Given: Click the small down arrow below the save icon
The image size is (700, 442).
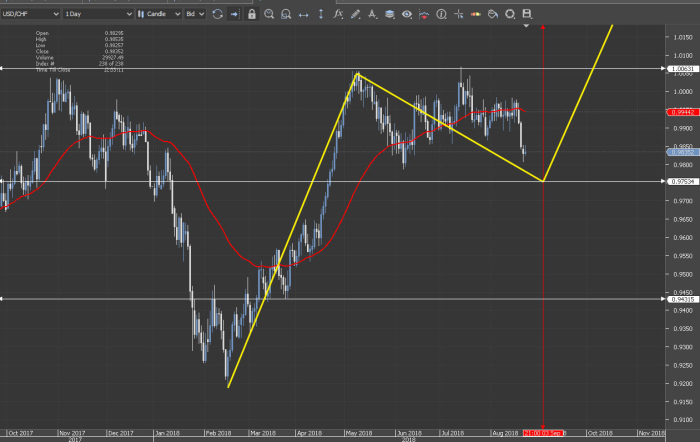Looking at the screenshot, I should (x=526, y=25).
